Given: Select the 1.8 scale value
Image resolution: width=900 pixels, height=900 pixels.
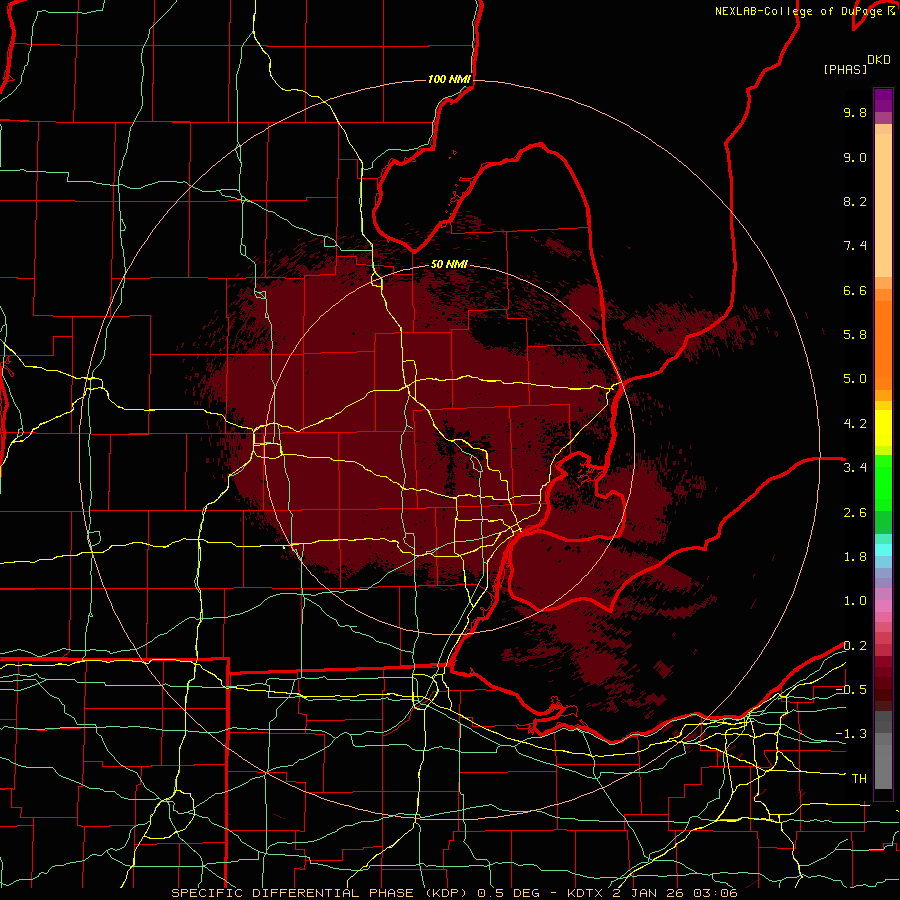Looking at the screenshot, I should (855, 556).
